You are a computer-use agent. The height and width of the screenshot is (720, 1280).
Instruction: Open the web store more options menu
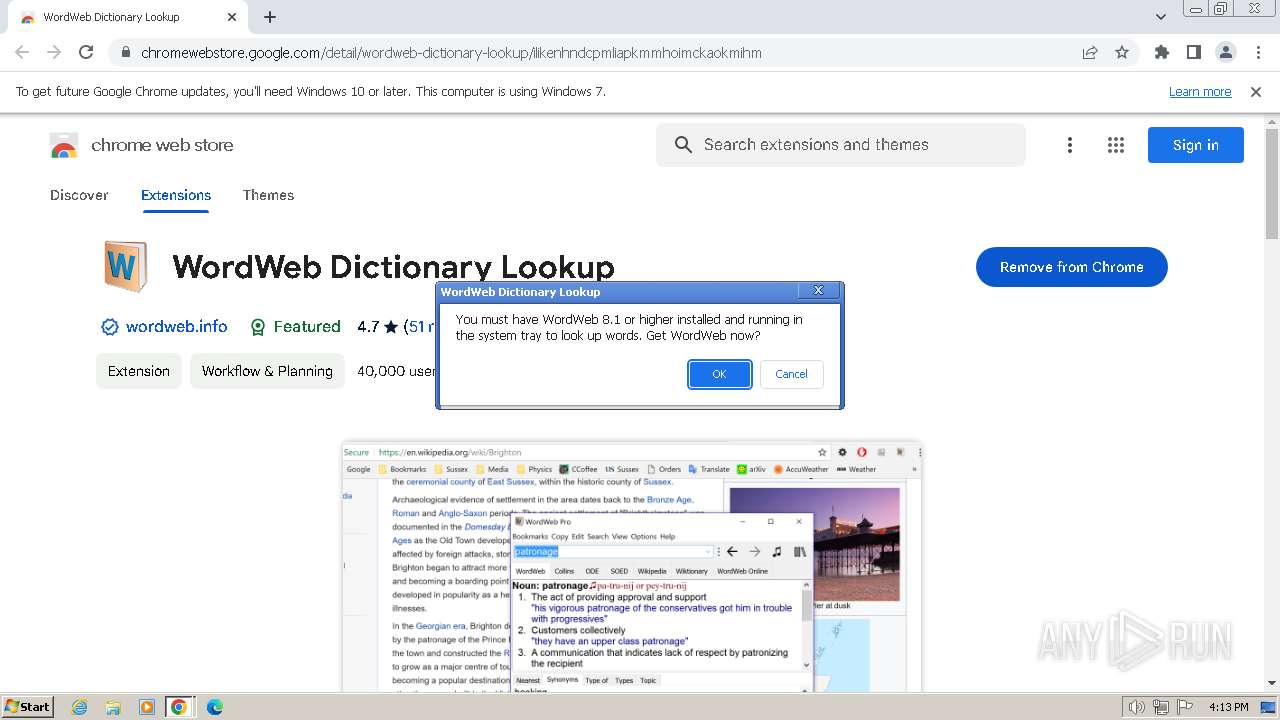(x=1069, y=145)
